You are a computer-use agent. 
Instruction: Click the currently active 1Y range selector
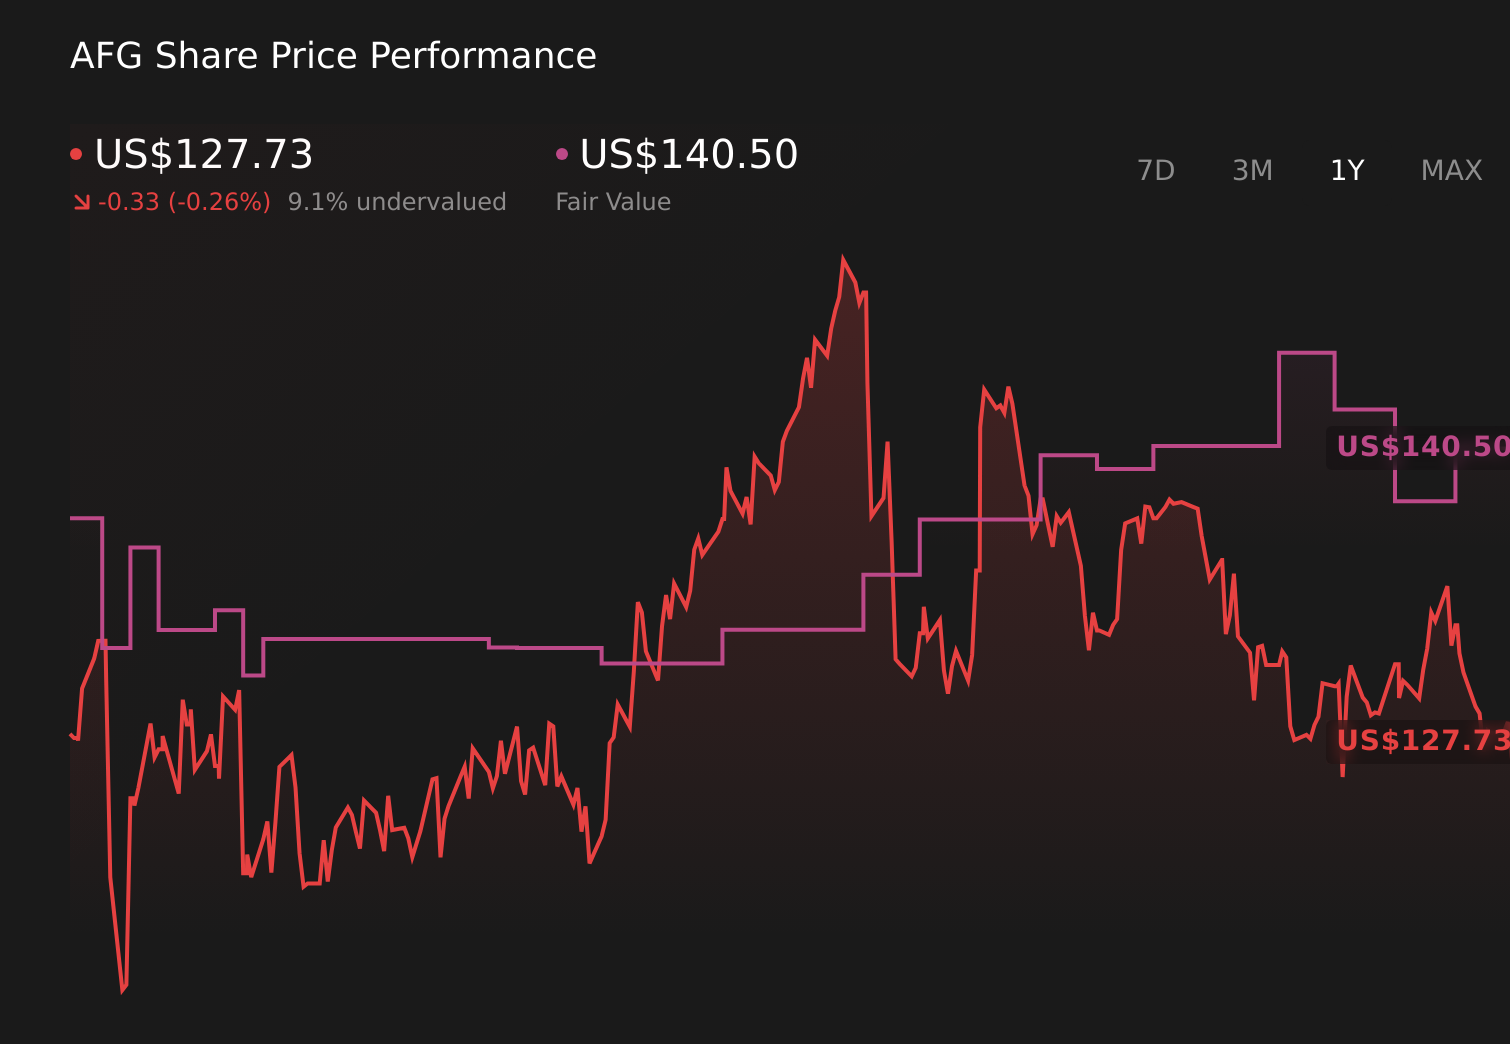[1347, 170]
